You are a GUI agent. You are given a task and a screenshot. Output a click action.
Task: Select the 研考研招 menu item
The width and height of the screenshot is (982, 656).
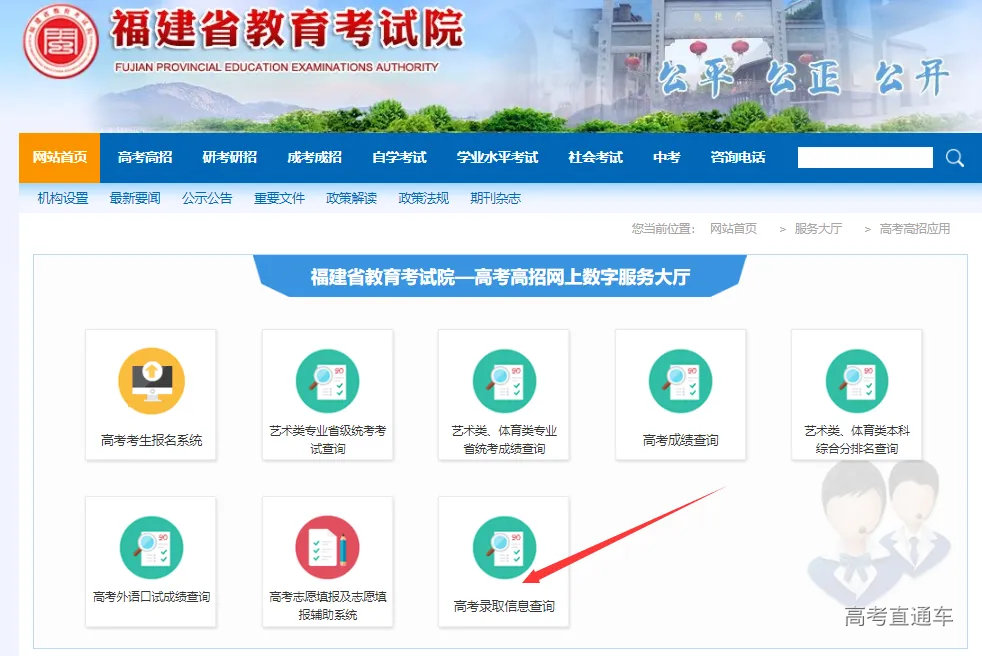[230, 157]
